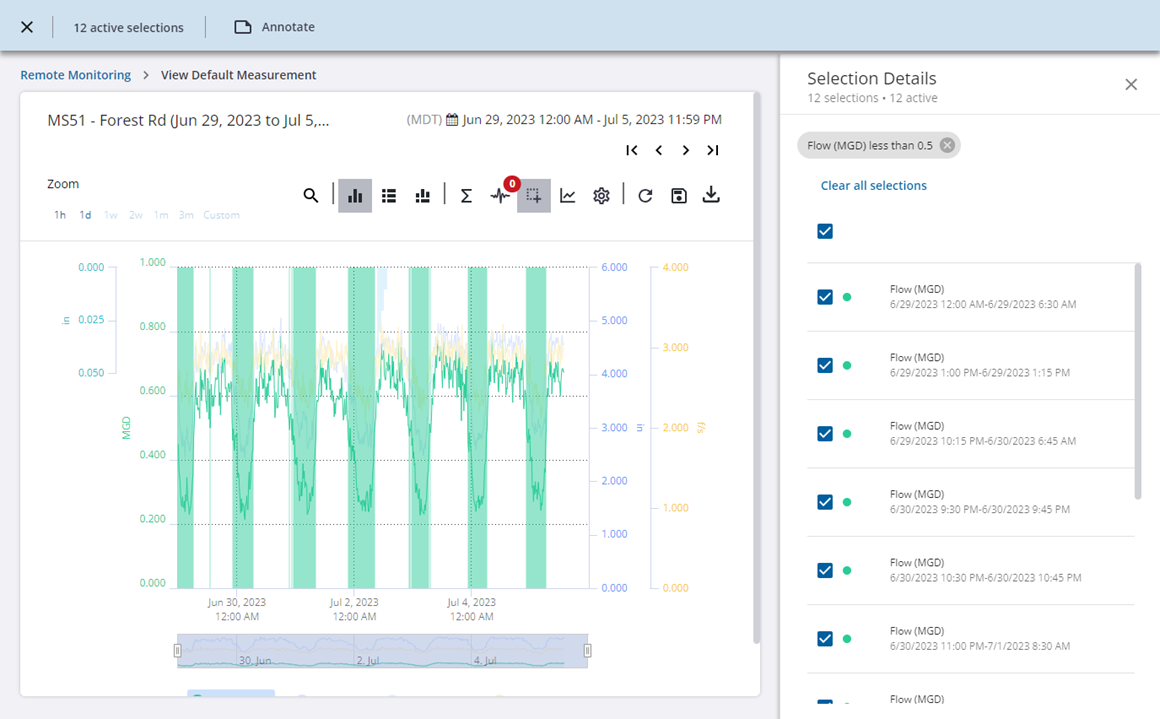Open chart settings gear icon

click(x=601, y=196)
